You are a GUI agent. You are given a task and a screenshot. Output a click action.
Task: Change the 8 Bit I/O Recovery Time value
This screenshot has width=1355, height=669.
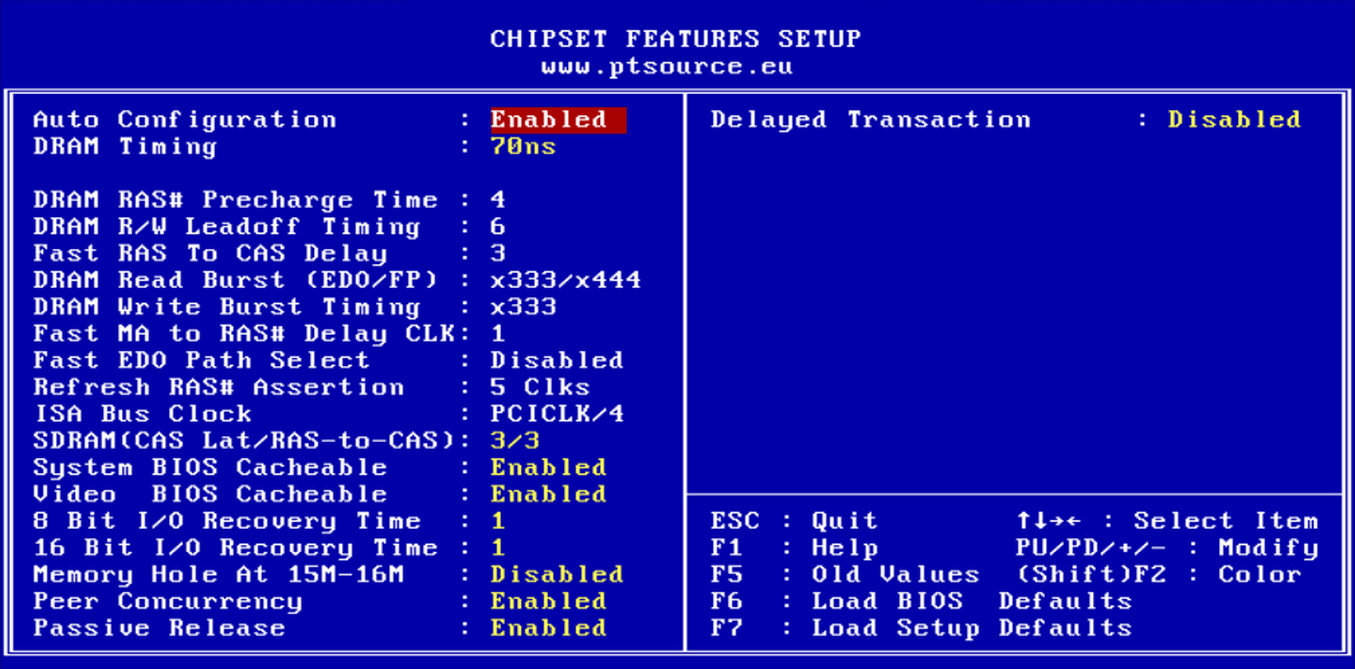click(498, 521)
